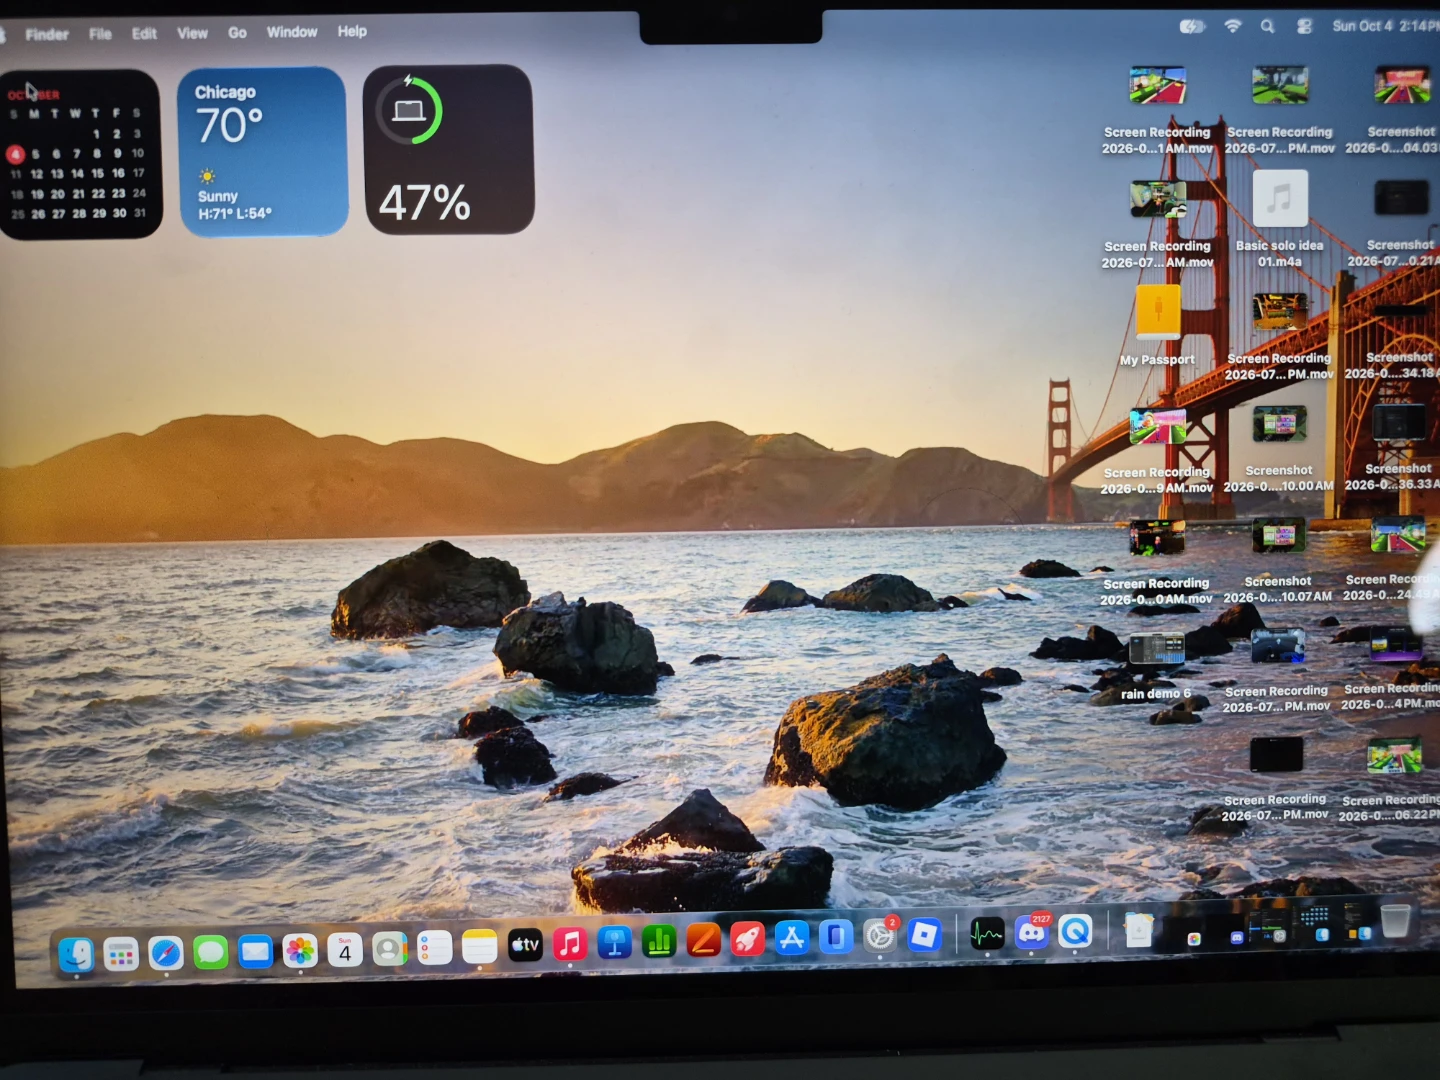Launch Pages from the Dock
1440x1080 pixels.
(x=703, y=940)
